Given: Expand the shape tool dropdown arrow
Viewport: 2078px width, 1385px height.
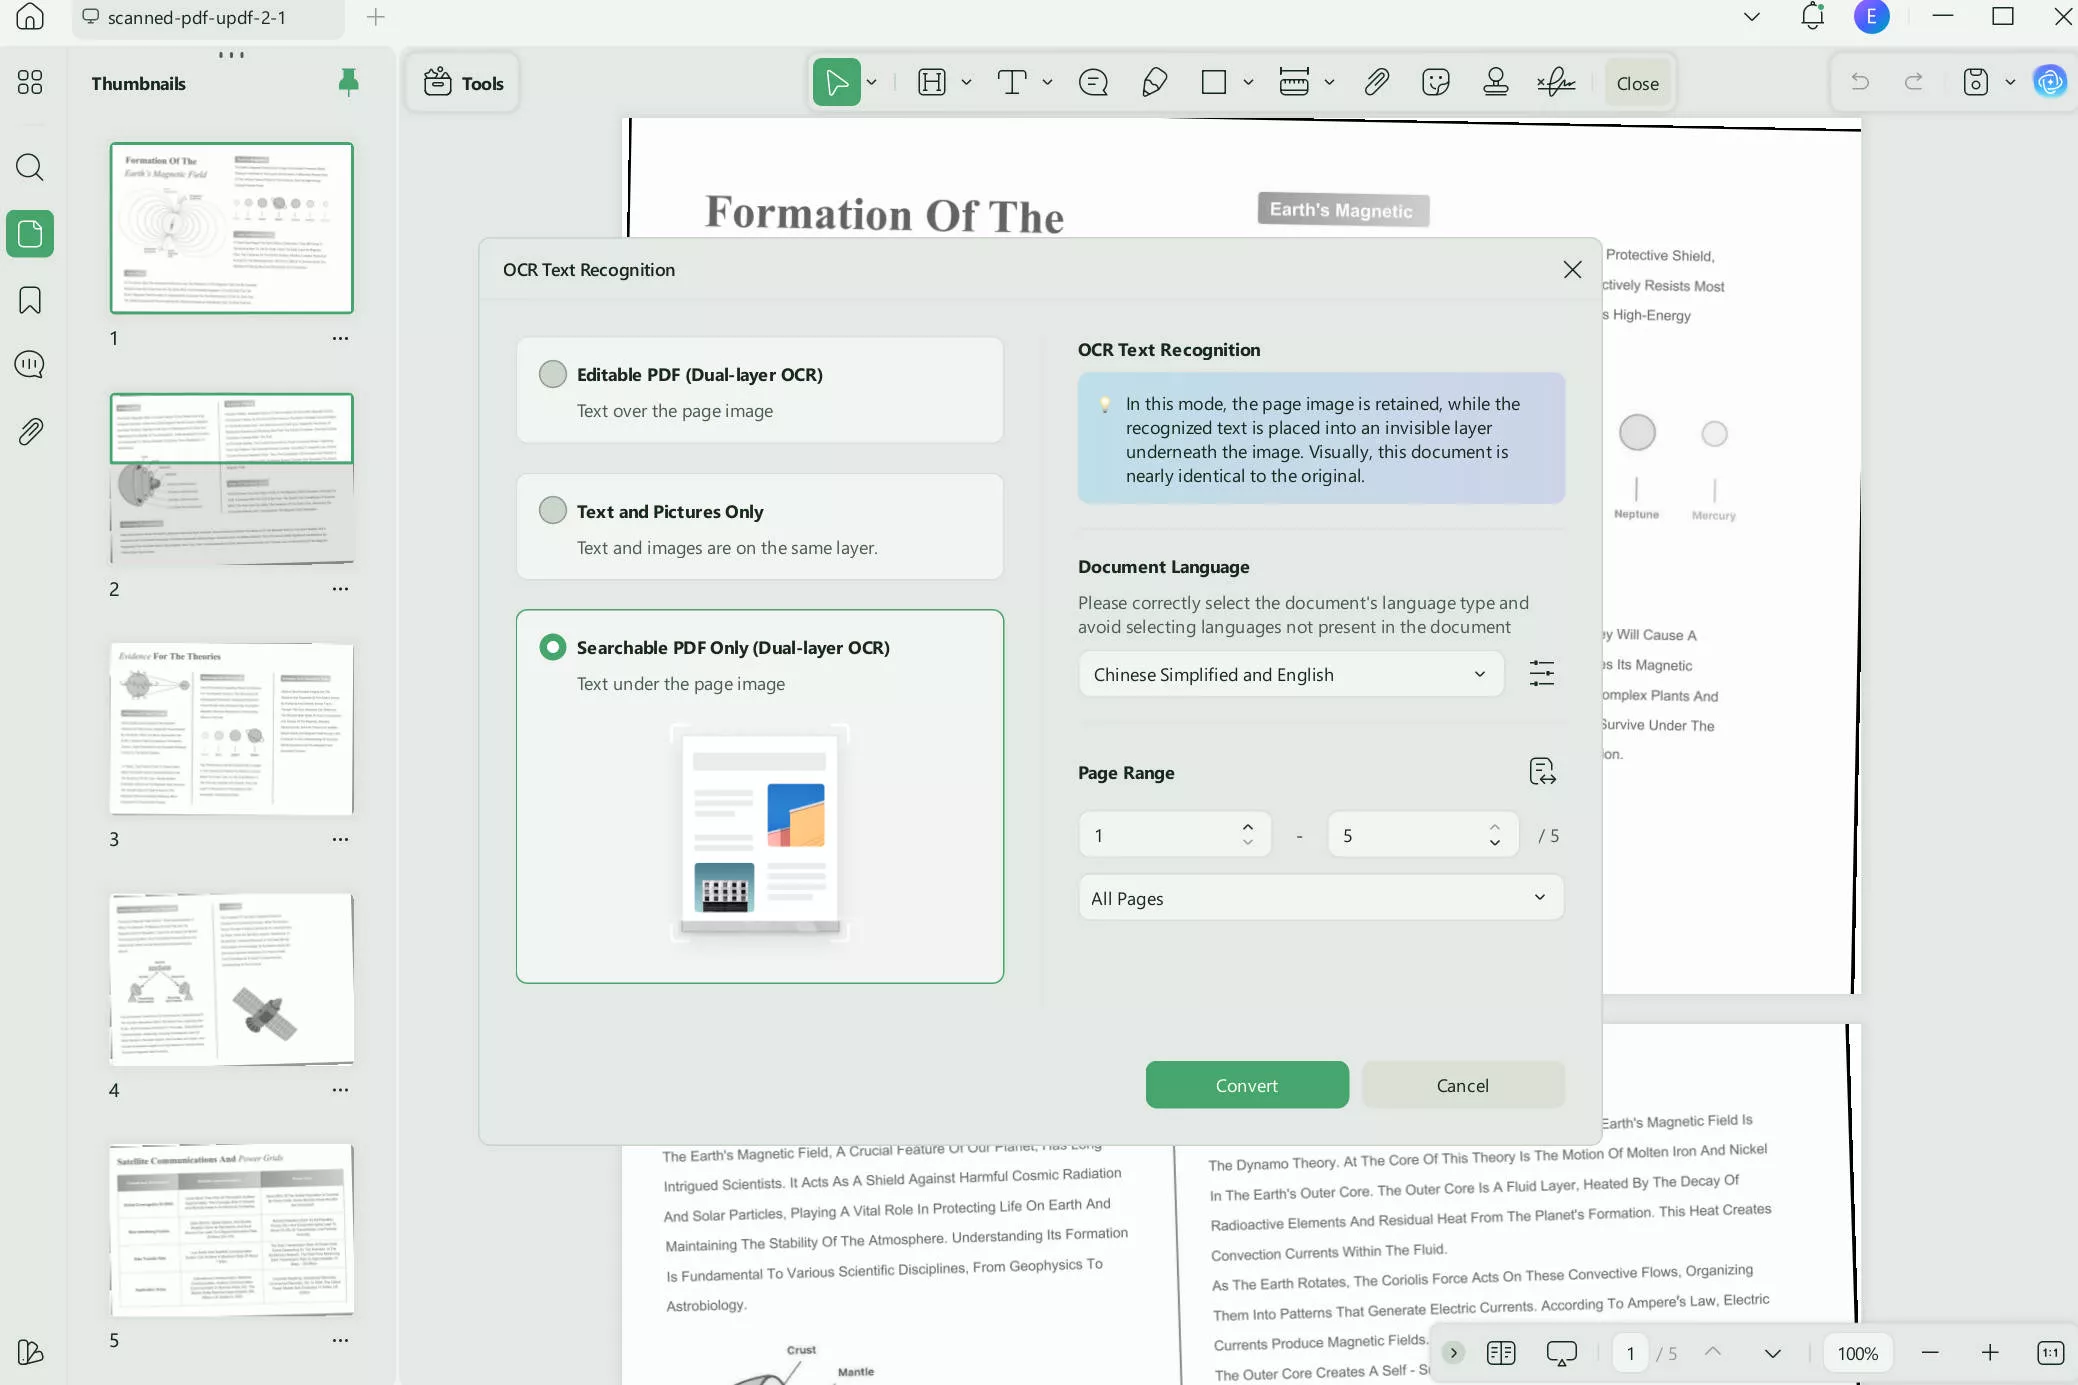Looking at the screenshot, I should point(1247,82).
